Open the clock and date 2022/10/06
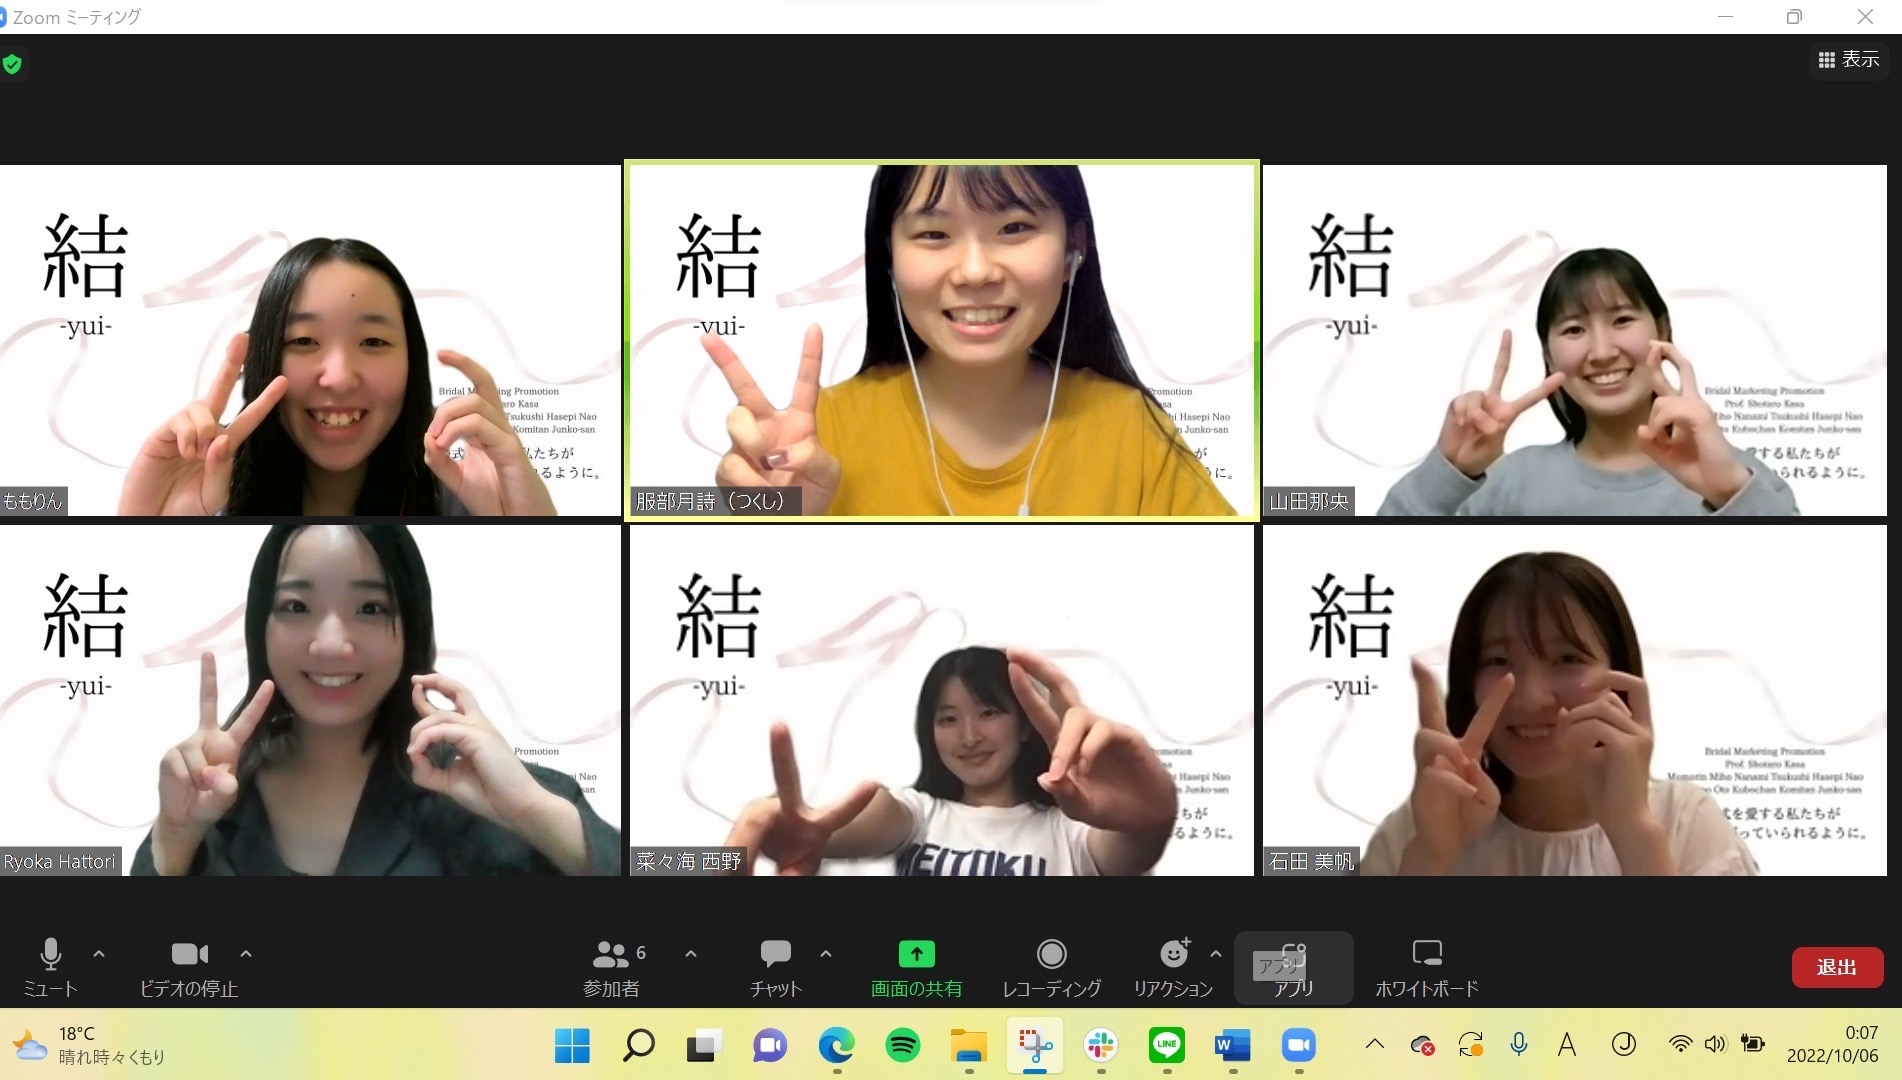This screenshot has height=1080, width=1902. [x=1832, y=1044]
